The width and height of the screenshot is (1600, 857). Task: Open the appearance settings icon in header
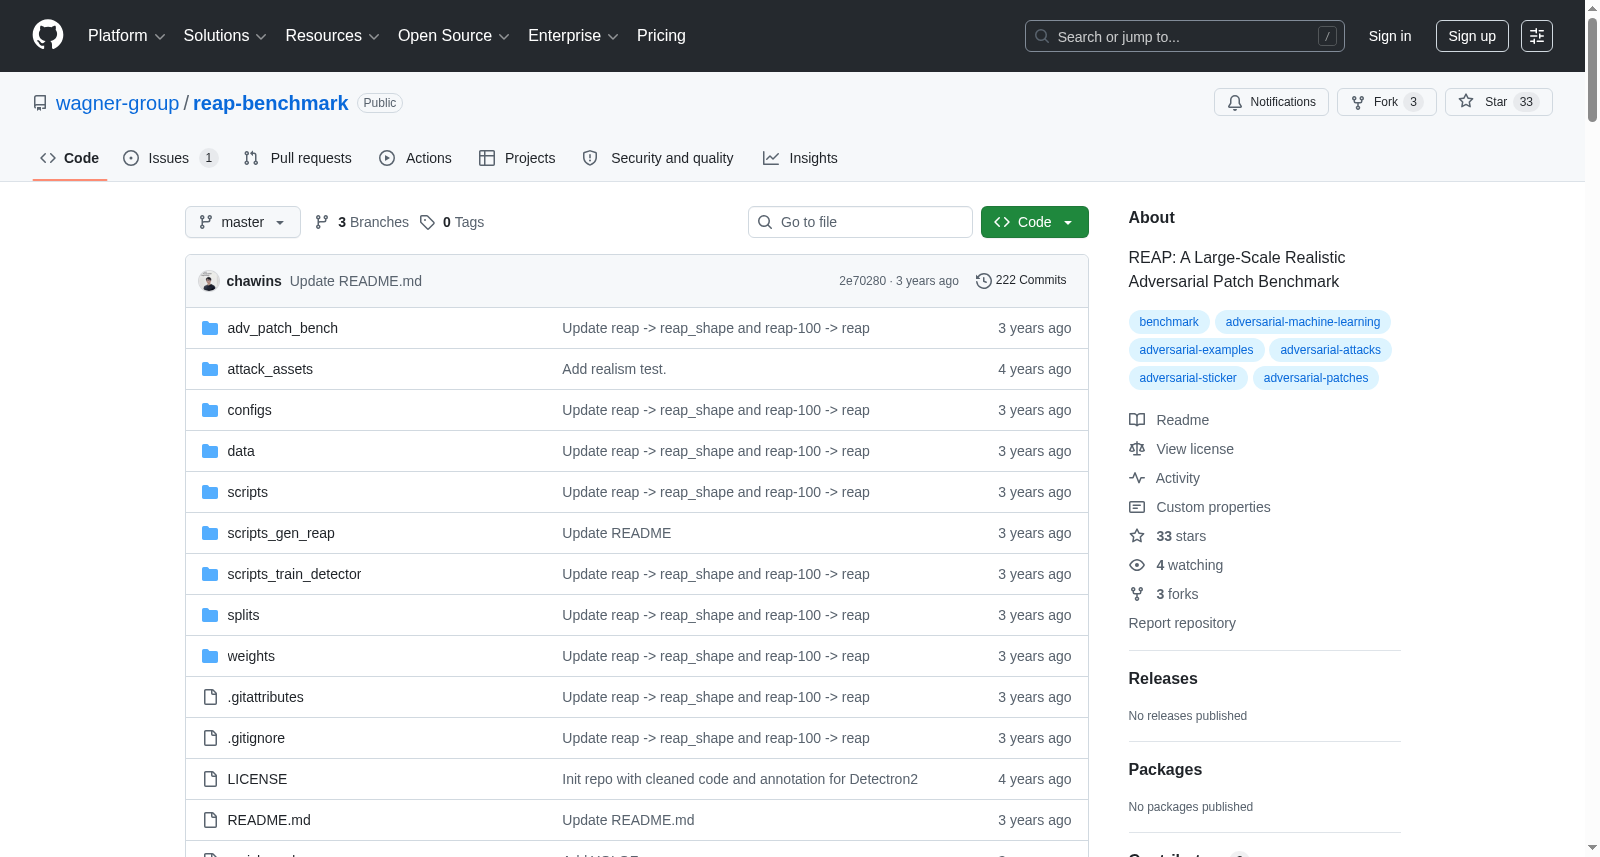[x=1537, y=36]
